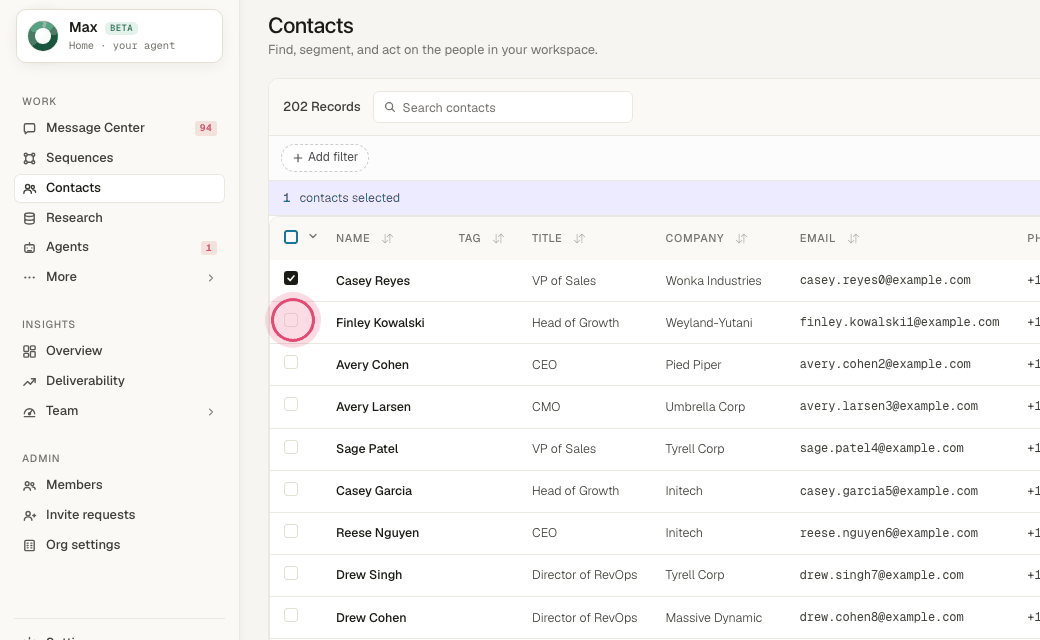Check the Casey Garcia row checkbox
This screenshot has height=640, width=1040.
pyautogui.click(x=291, y=489)
